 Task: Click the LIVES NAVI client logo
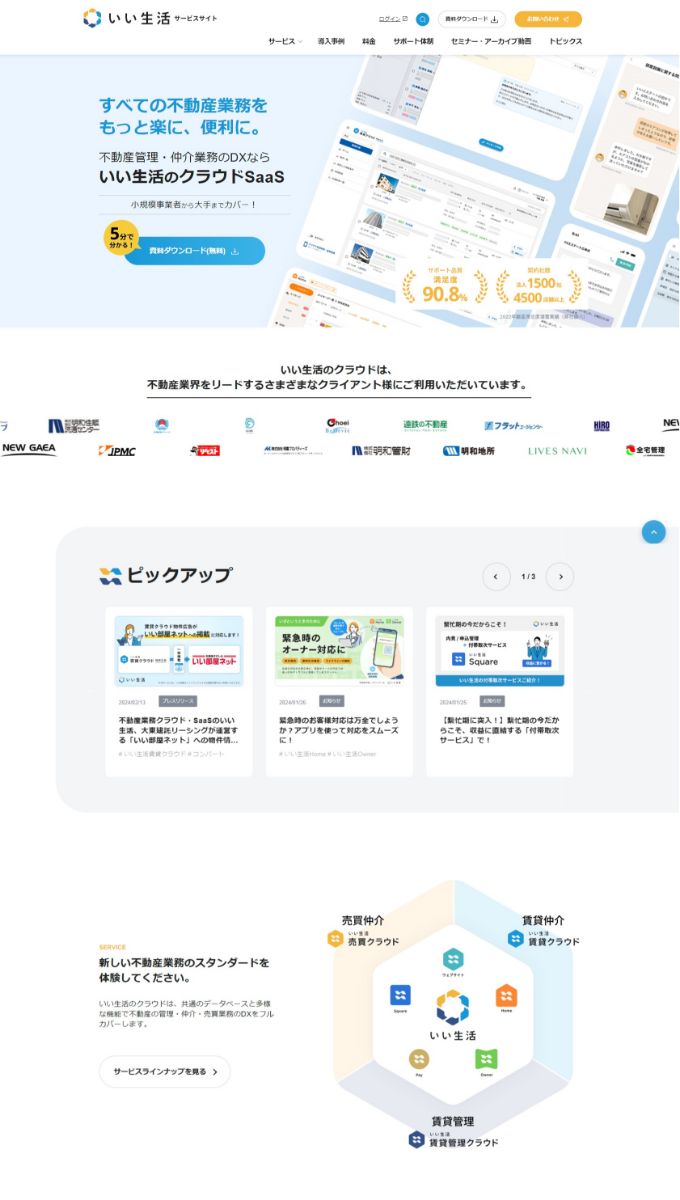point(557,451)
